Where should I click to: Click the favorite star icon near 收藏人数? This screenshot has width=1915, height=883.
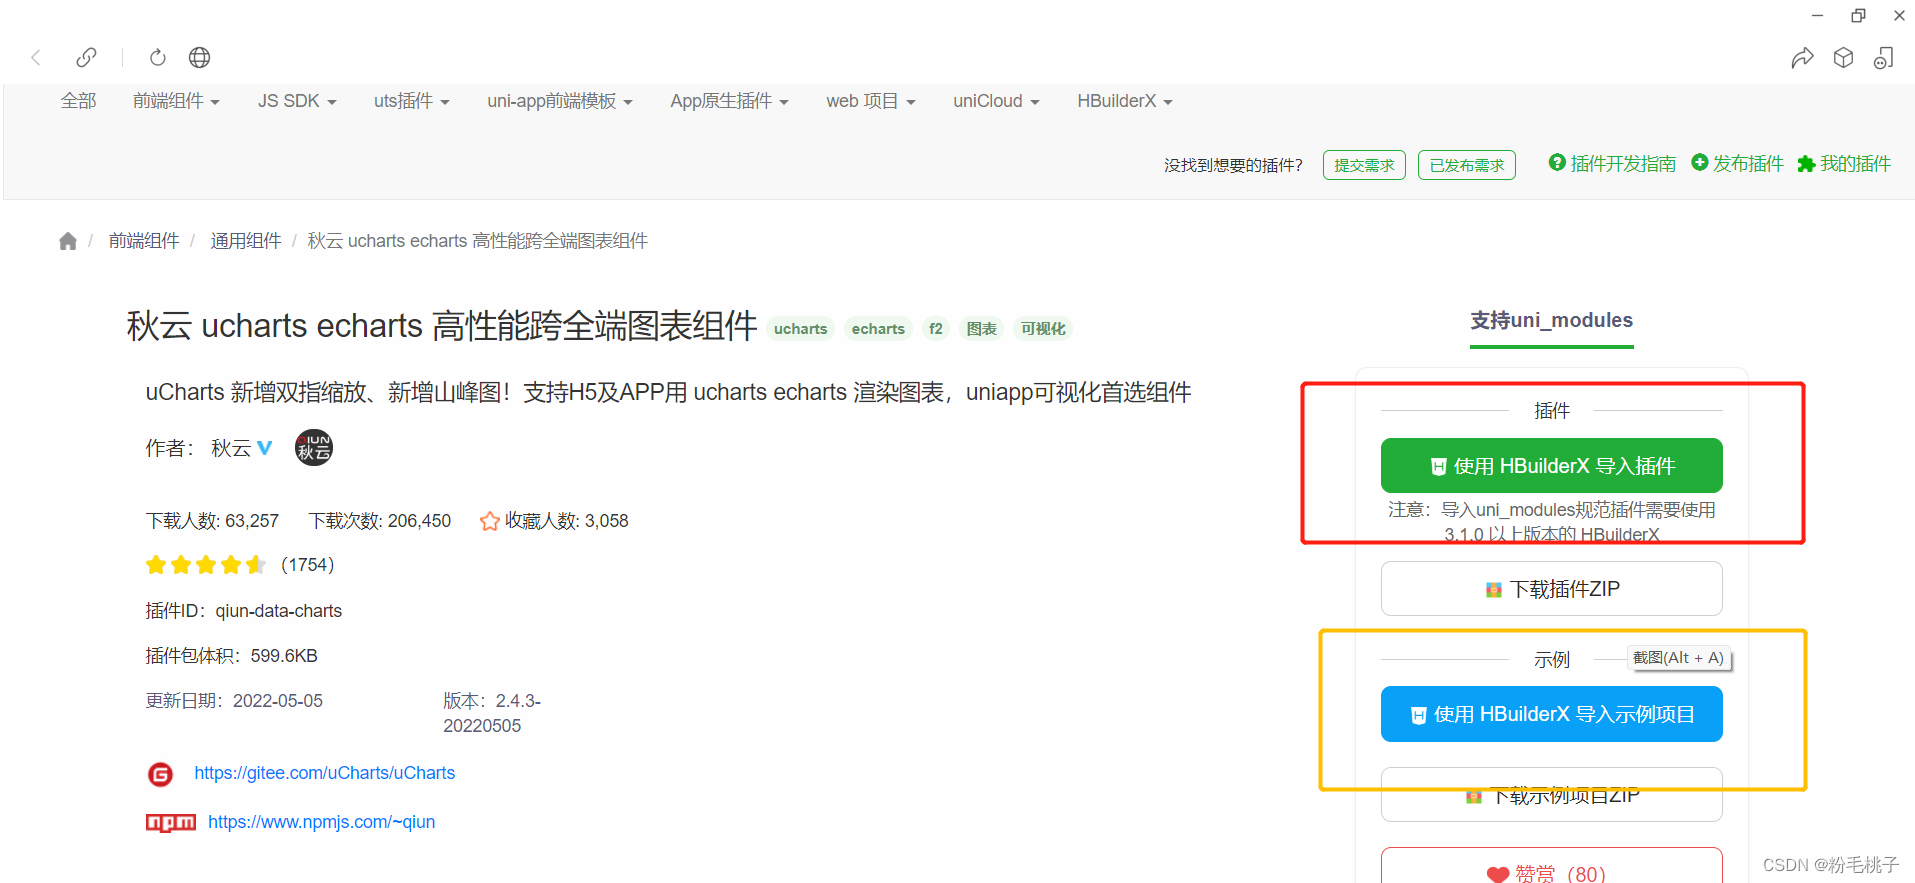pos(490,521)
